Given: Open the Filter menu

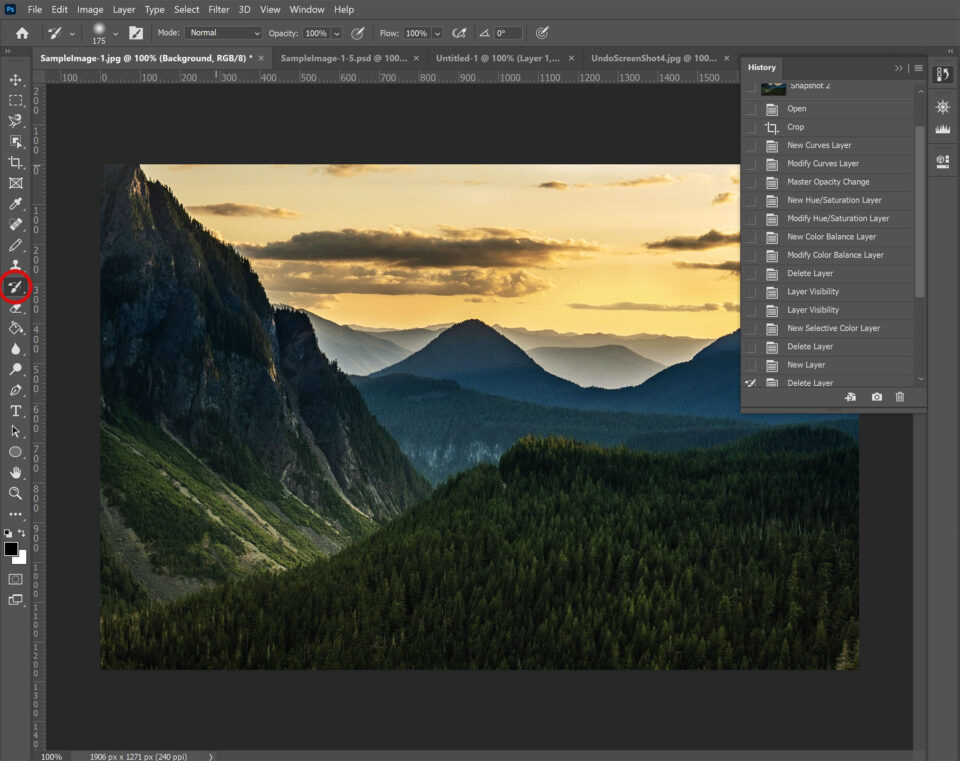Looking at the screenshot, I should click(x=218, y=9).
